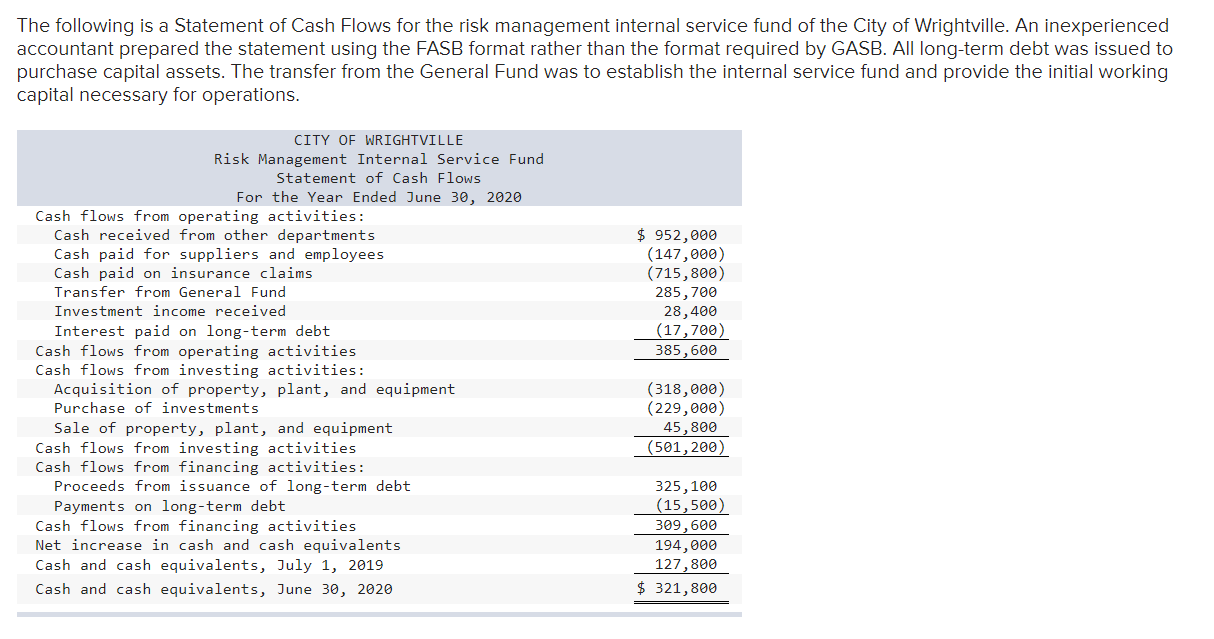Click the 45,800 amount

pos(690,428)
